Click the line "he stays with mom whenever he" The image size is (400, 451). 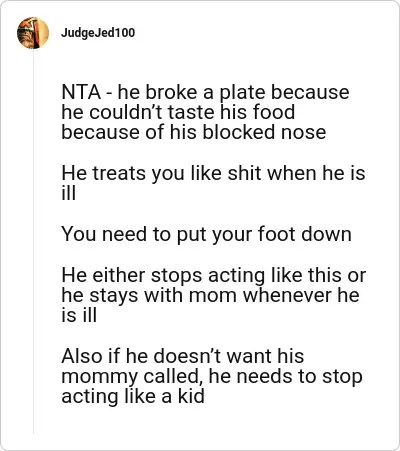pos(211,296)
